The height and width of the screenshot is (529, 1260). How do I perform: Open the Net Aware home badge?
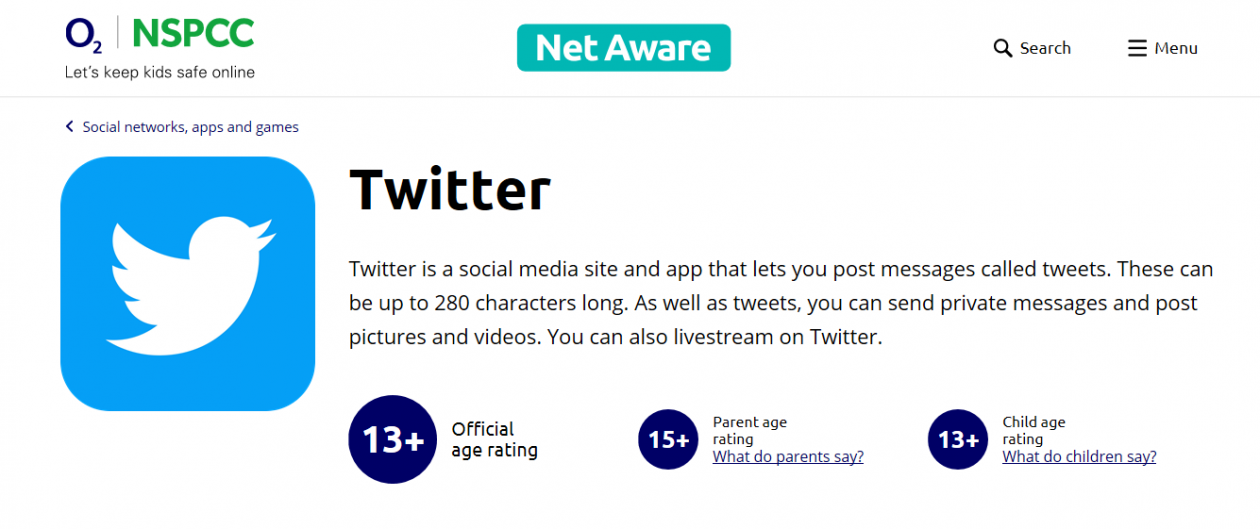pyautogui.click(x=624, y=48)
